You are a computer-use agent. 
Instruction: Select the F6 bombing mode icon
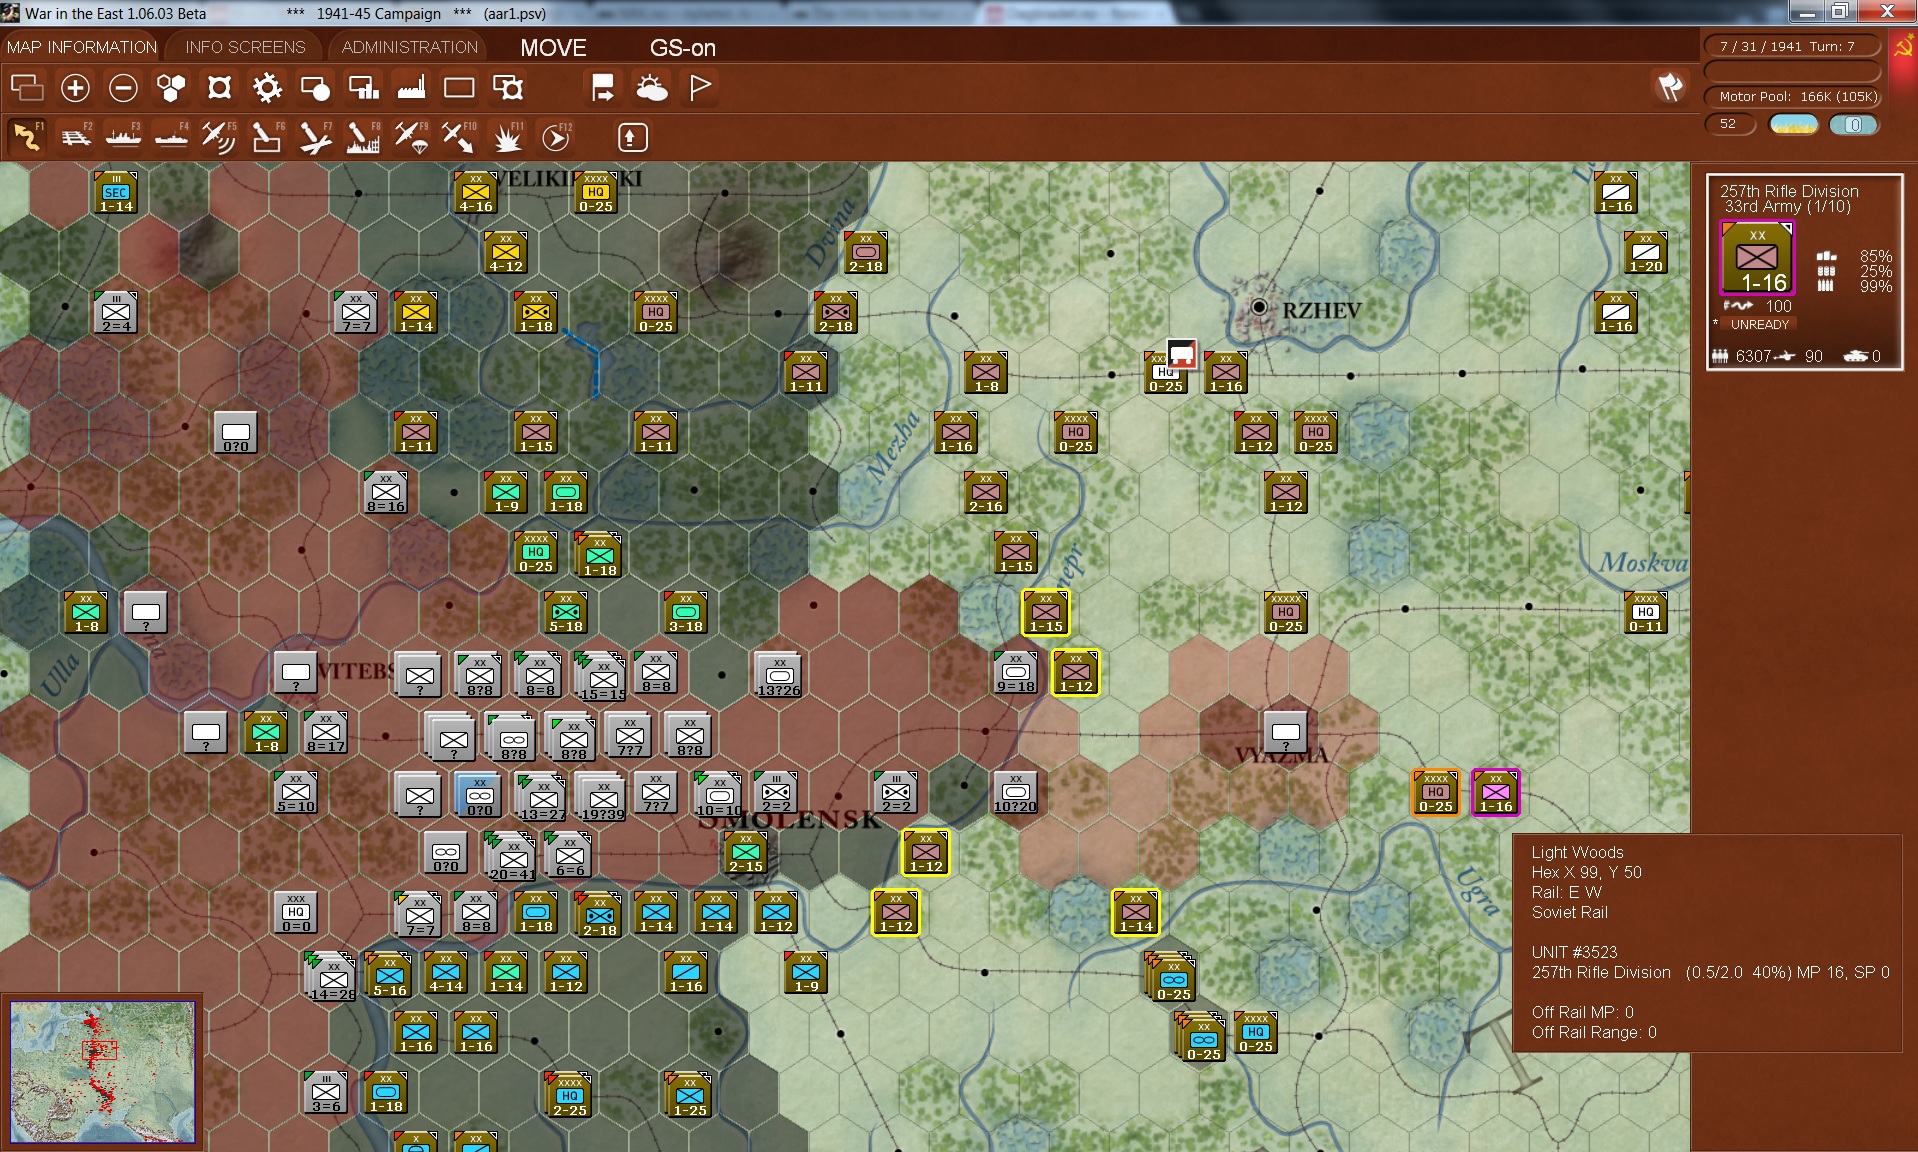click(267, 137)
